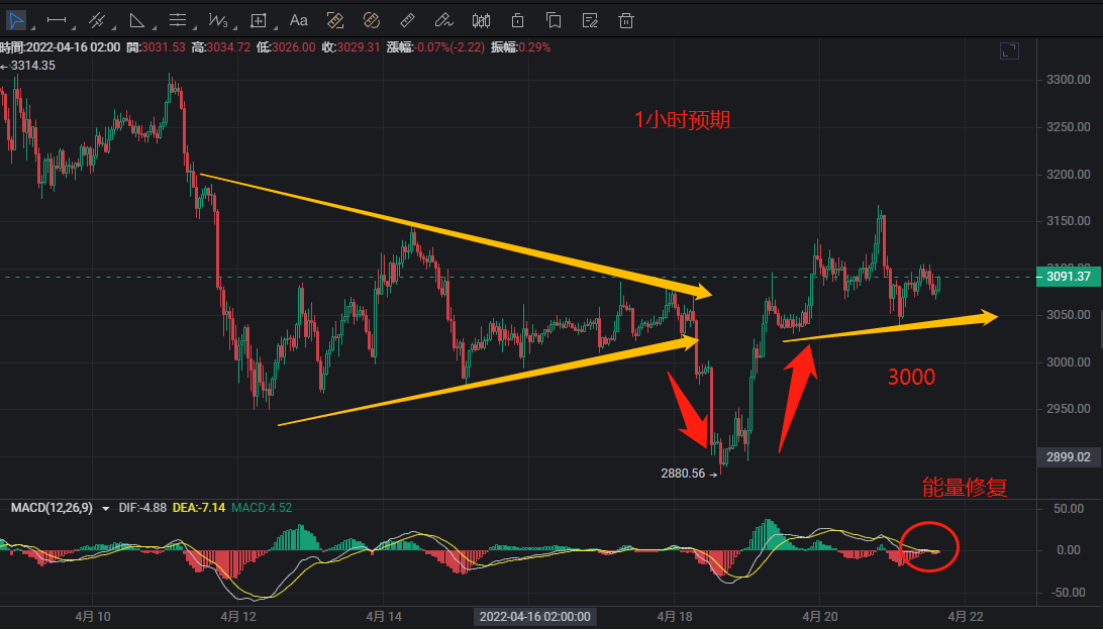Click the vertical scrollbar on right edge
Image resolution: width=1103 pixels, height=630 pixels.
1101,330
